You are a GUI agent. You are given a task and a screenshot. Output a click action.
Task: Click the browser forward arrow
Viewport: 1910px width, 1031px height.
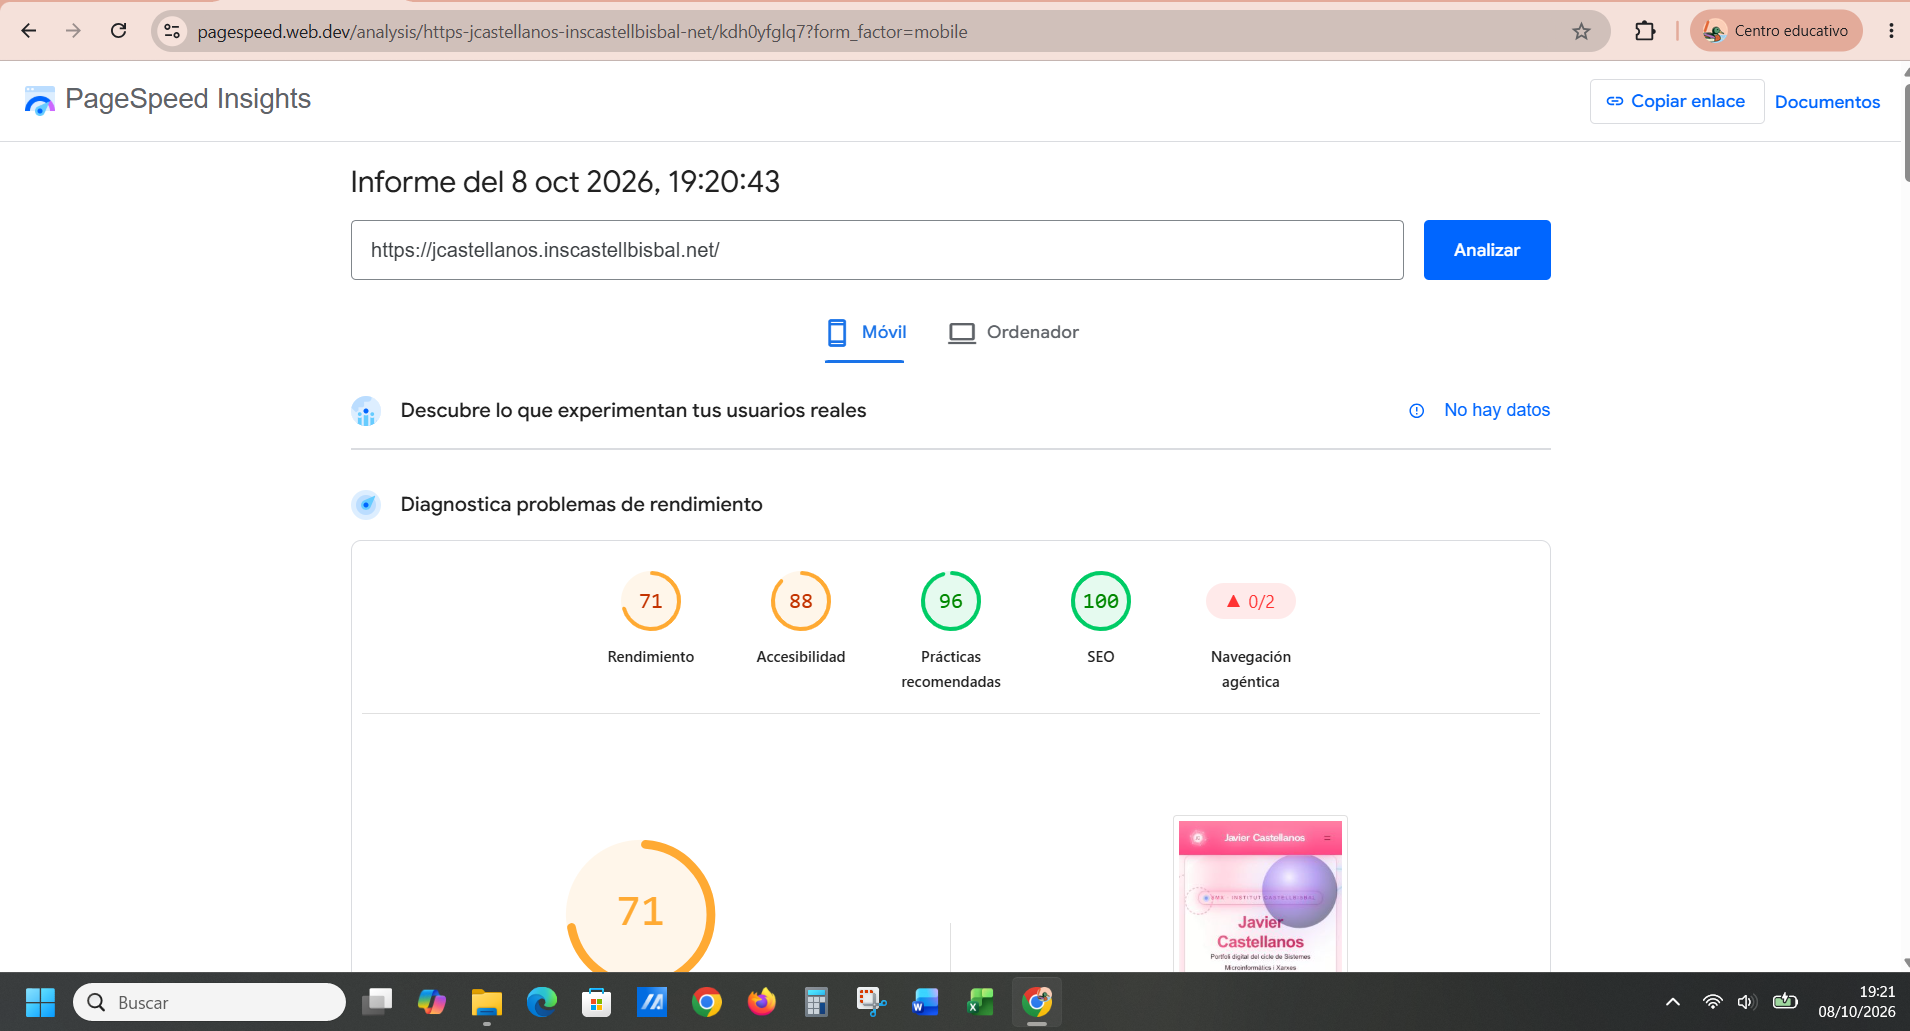coord(73,31)
